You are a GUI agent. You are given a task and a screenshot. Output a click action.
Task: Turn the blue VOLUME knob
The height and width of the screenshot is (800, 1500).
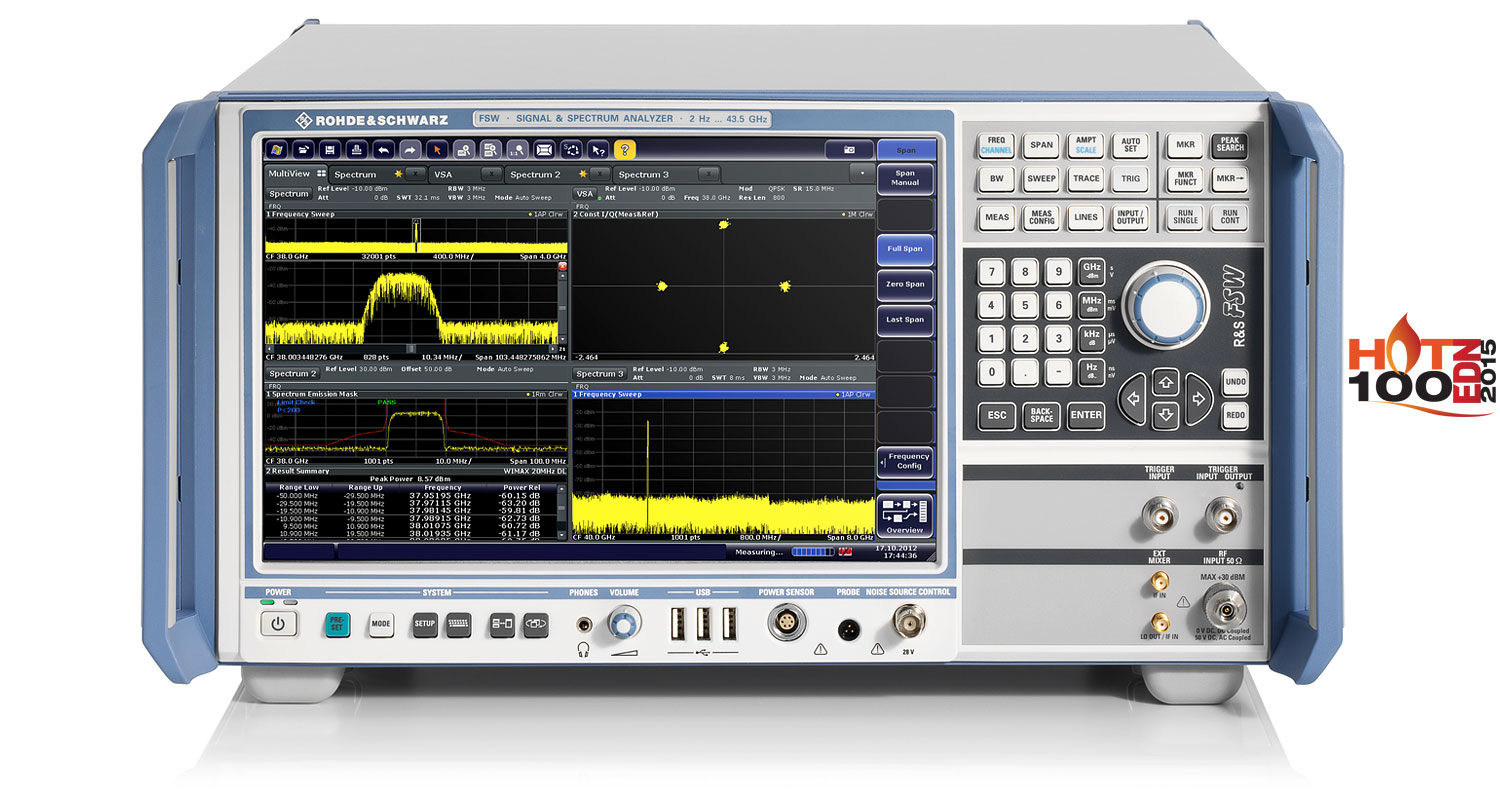coord(623,624)
